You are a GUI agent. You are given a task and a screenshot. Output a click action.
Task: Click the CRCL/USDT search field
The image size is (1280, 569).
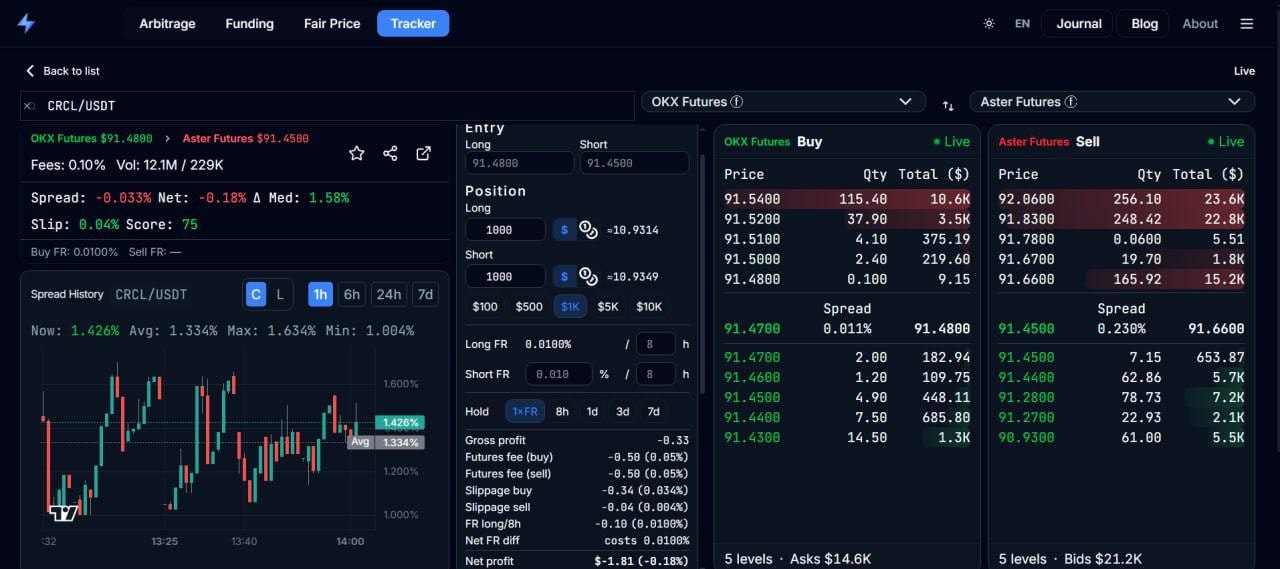click(x=327, y=106)
